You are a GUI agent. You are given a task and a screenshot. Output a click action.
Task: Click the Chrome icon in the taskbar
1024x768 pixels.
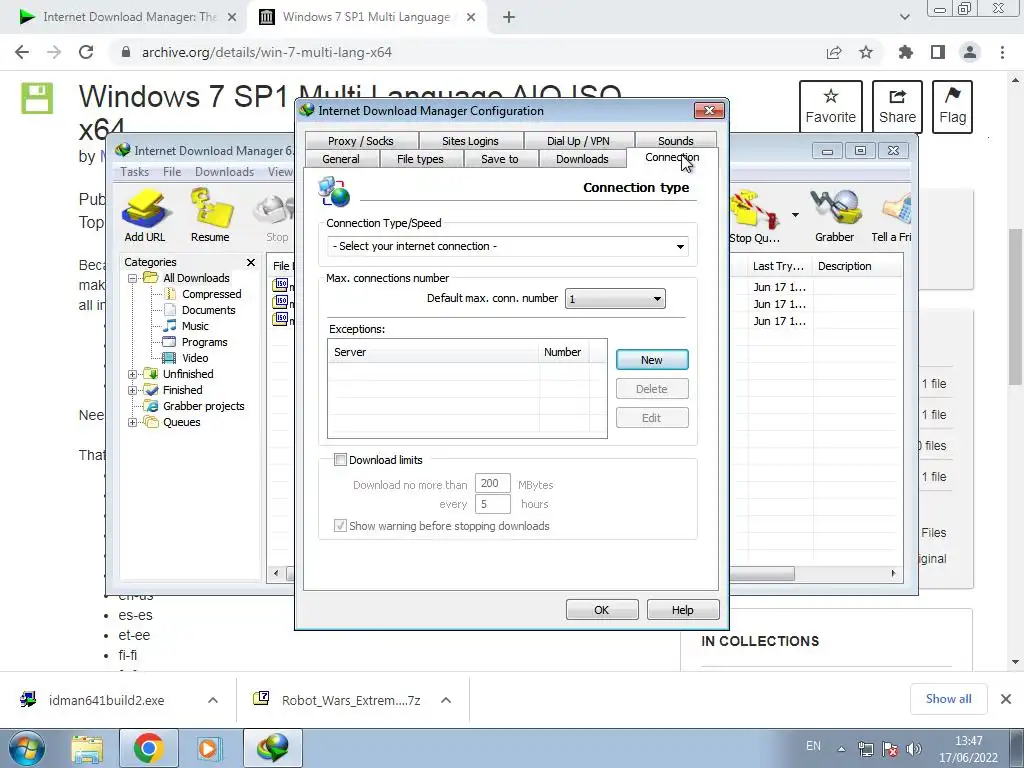click(148, 748)
